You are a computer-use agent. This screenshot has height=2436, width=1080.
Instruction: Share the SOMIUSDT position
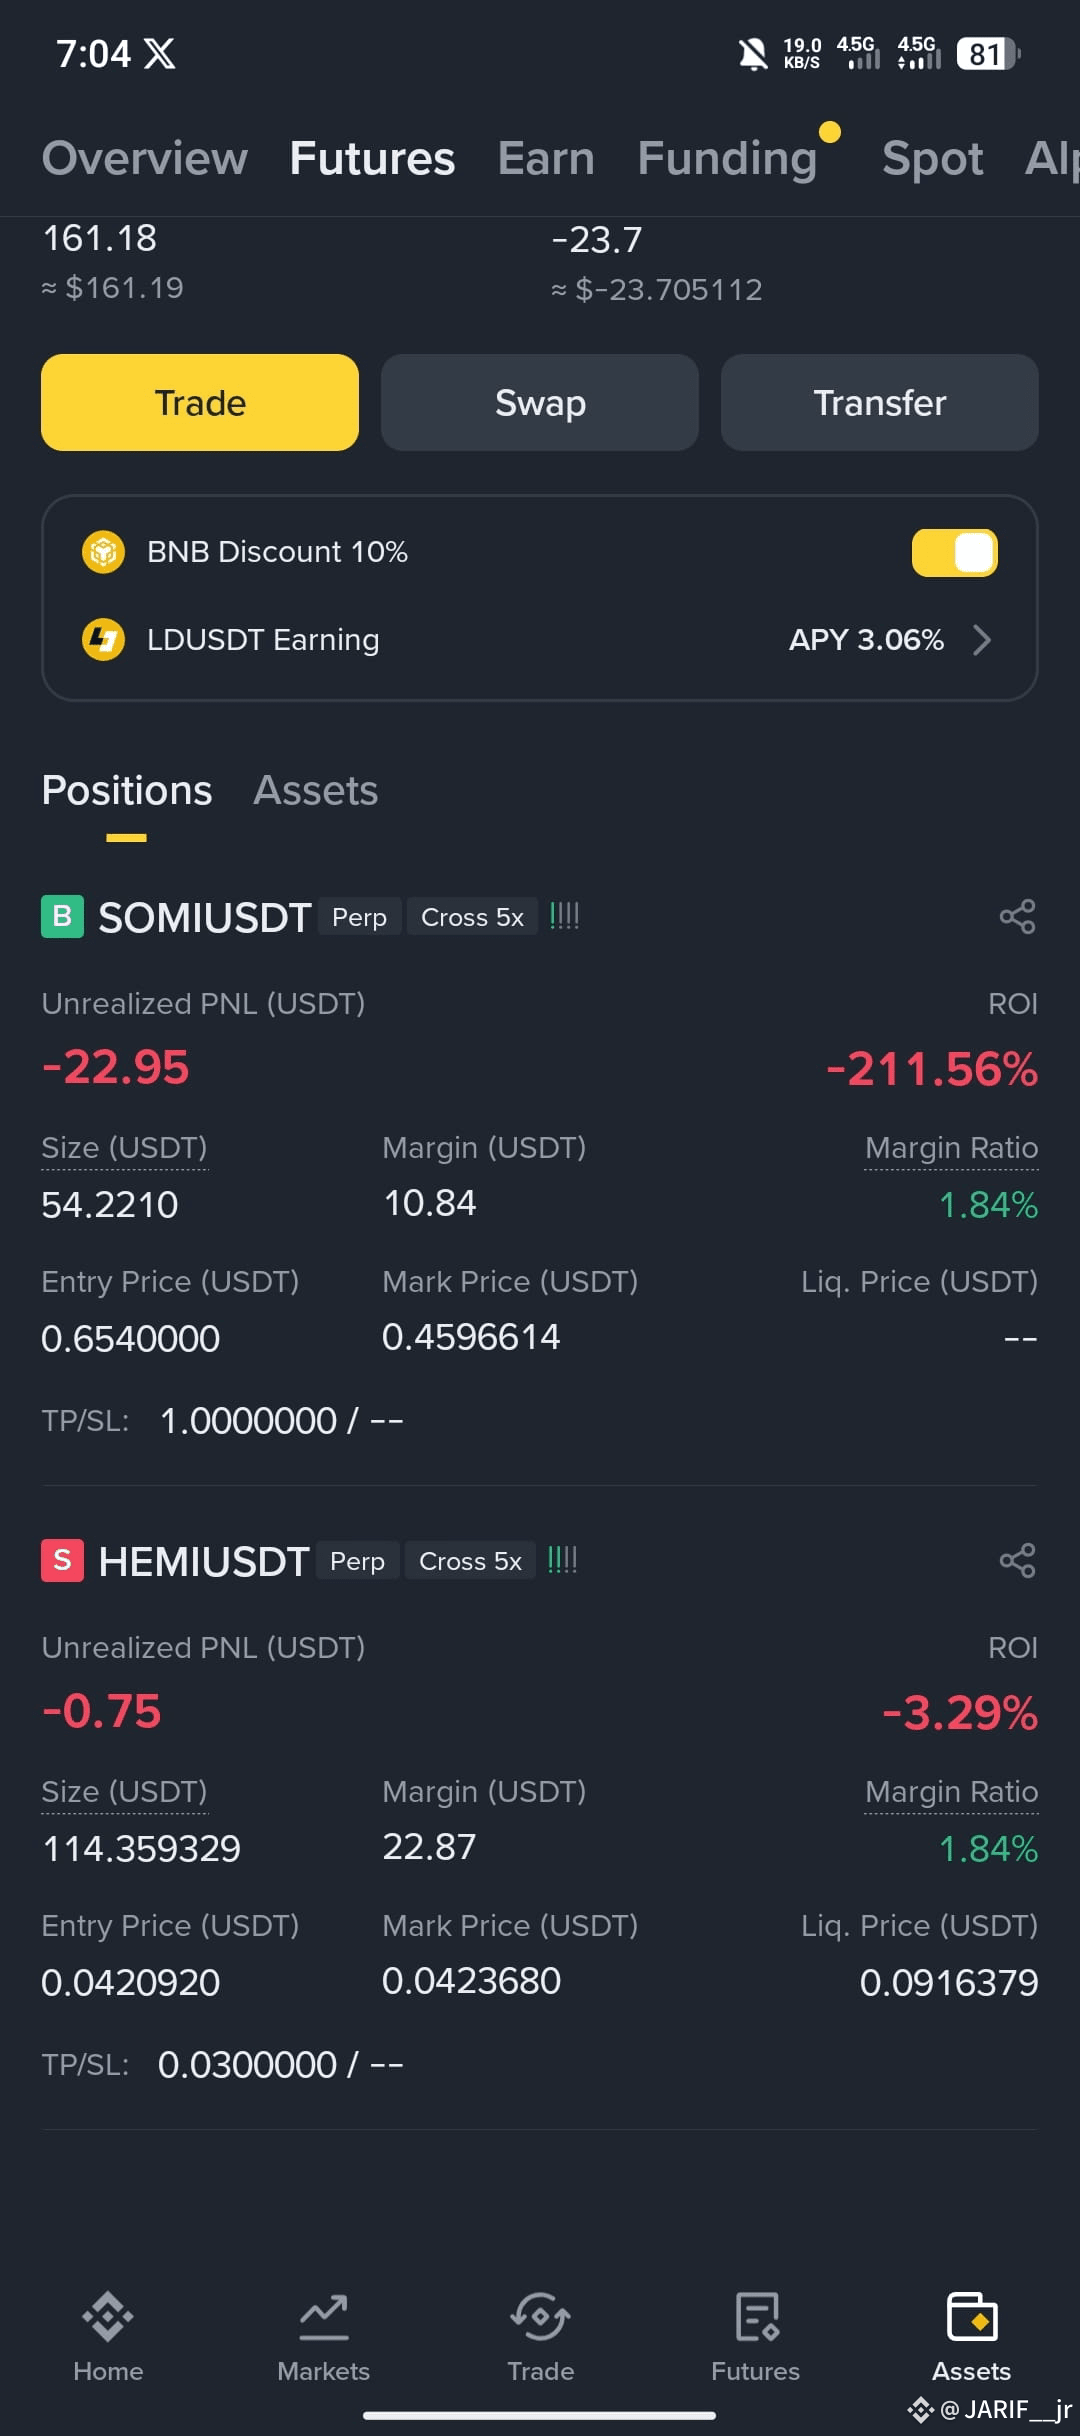point(1017,917)
